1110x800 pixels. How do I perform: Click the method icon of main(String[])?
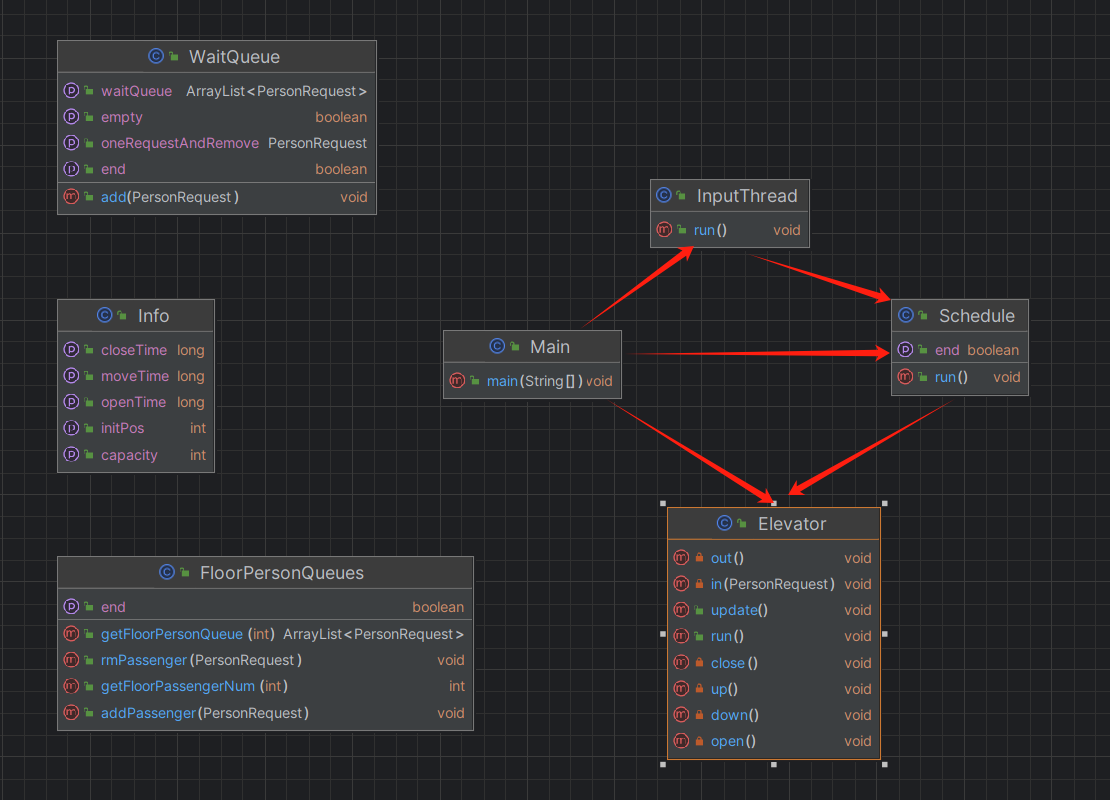[x=457, y=381]
